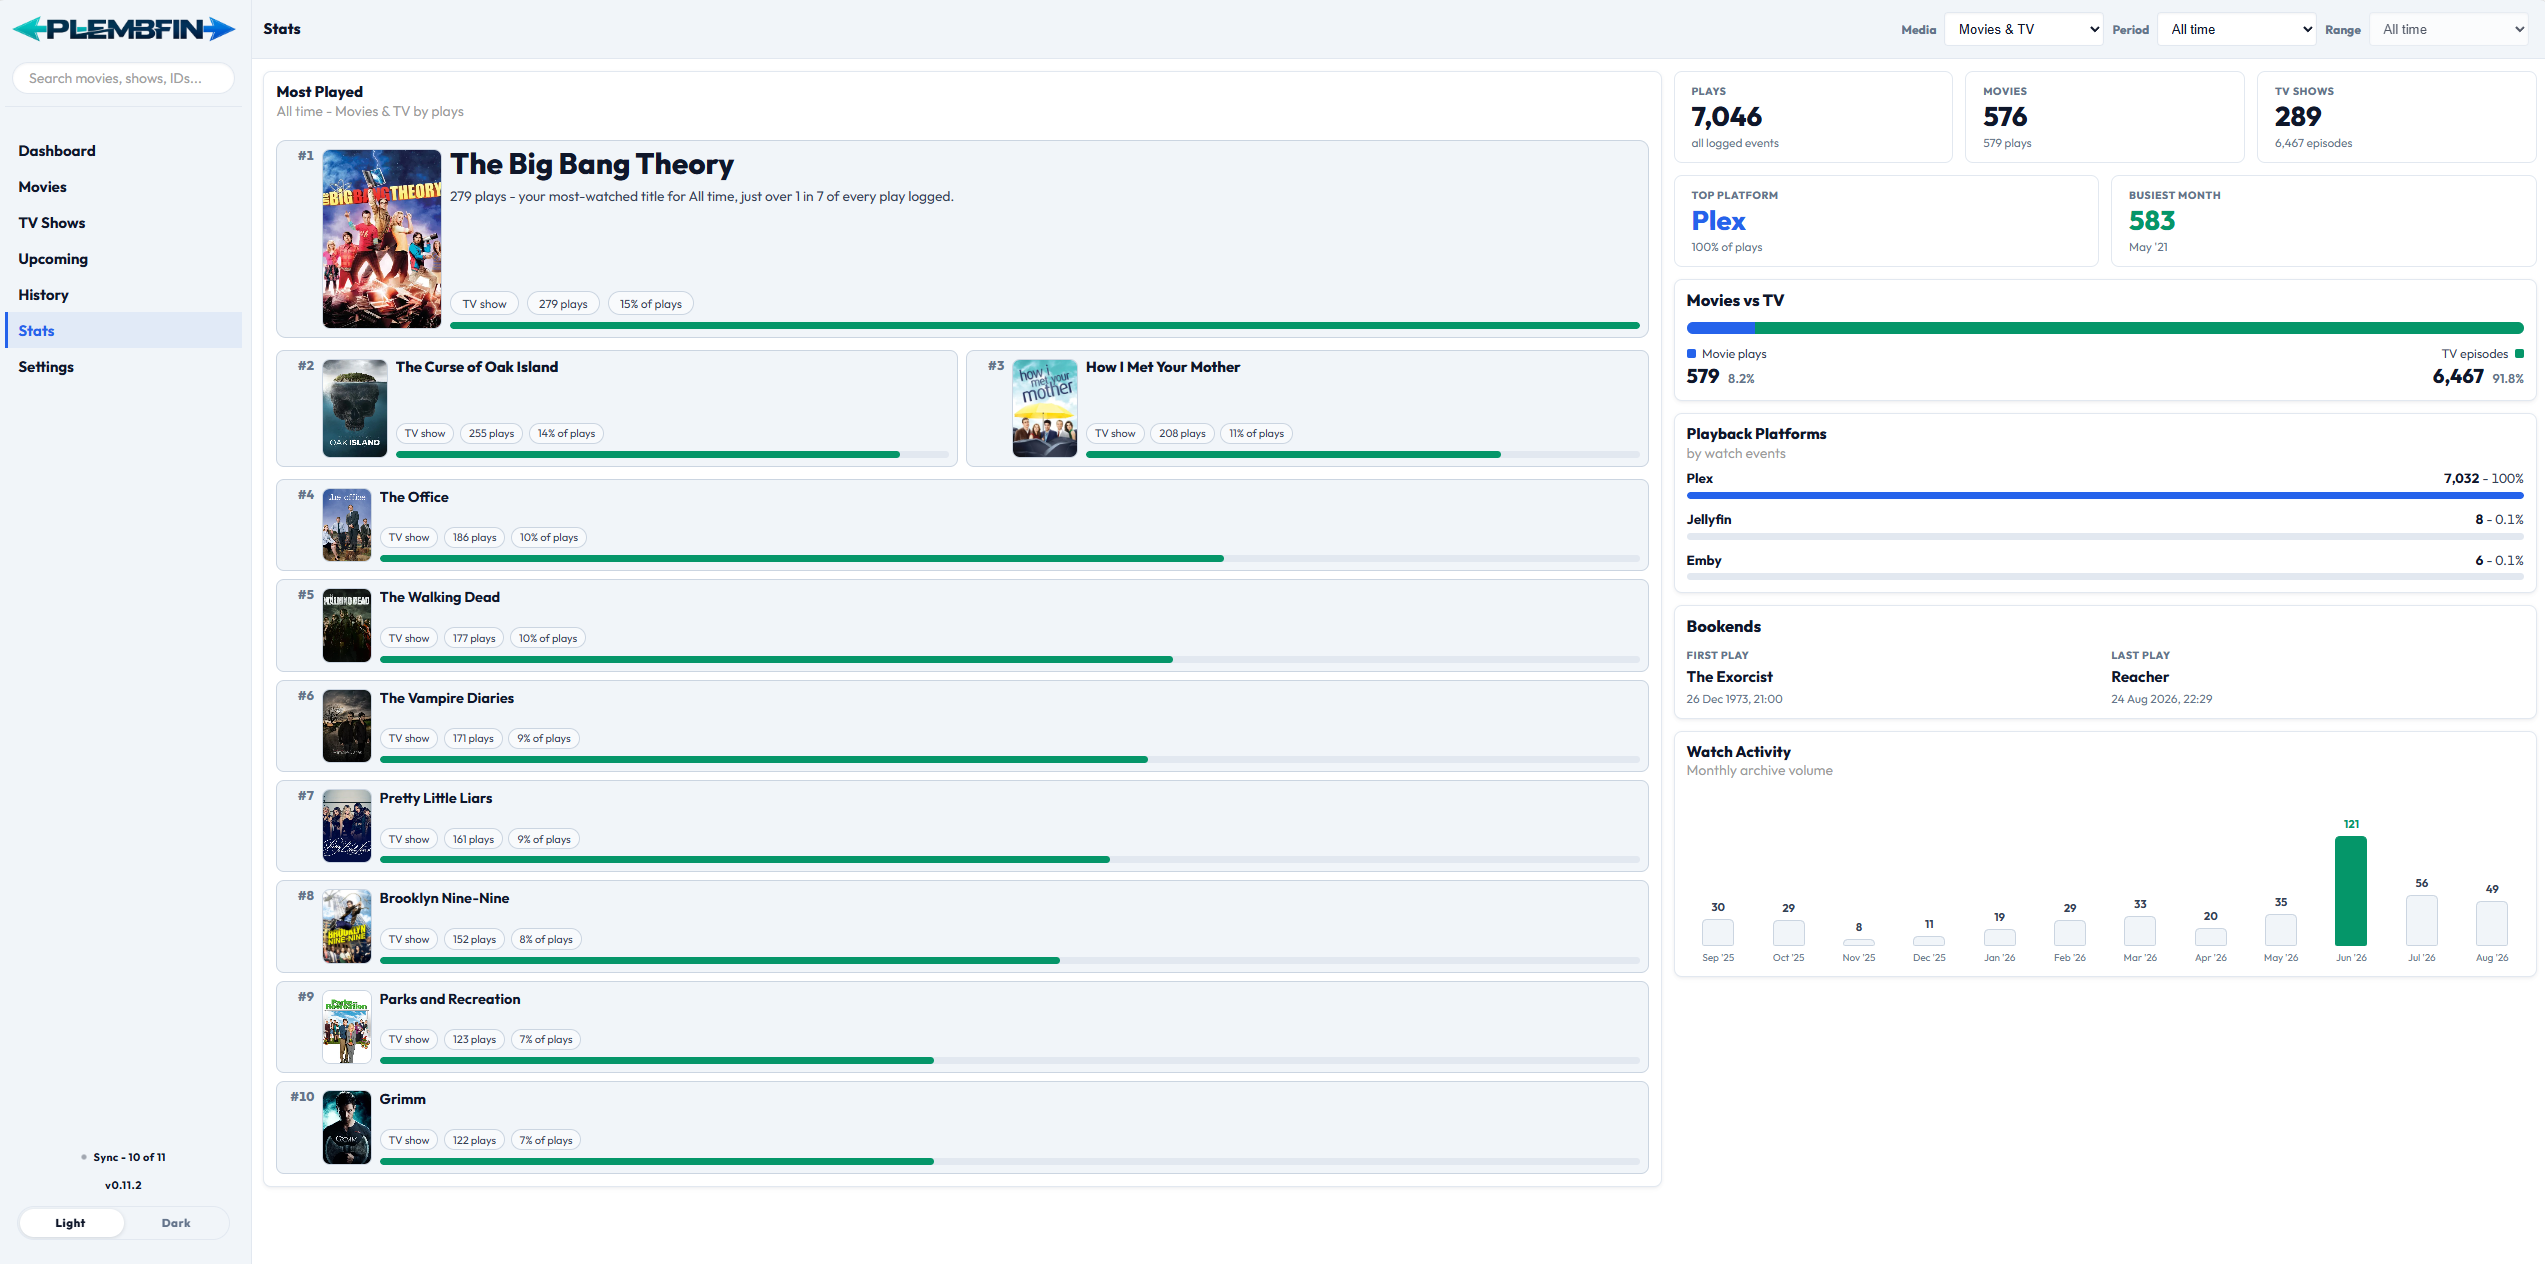Go to History page
Screen dimensions: 2545x1264
(124, 295)
